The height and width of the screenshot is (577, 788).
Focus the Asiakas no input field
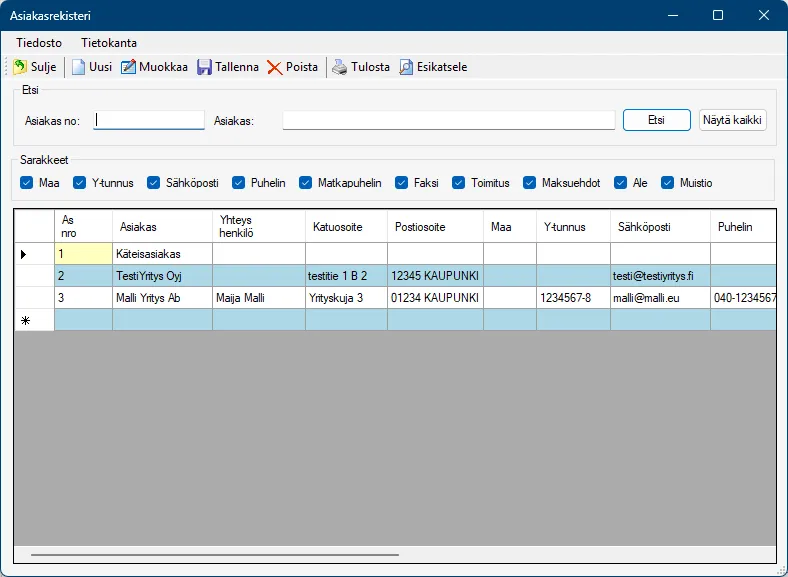click(149, 120)
